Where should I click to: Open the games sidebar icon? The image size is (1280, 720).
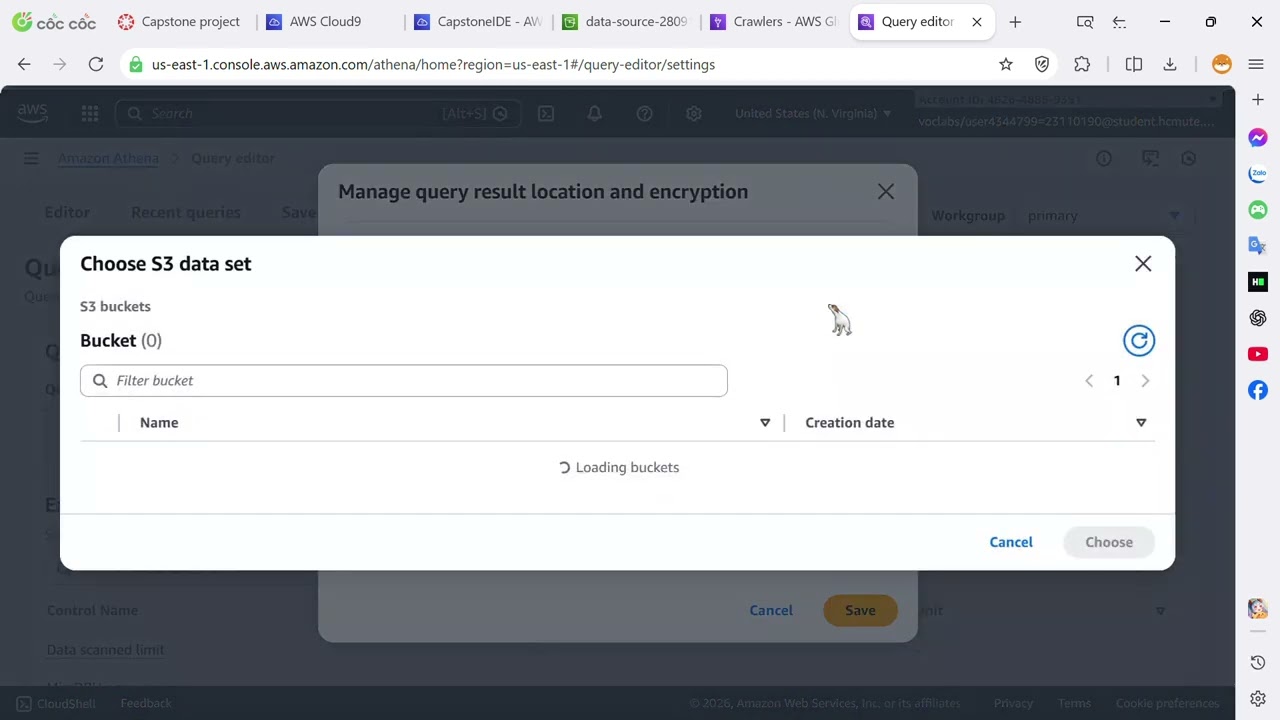(x=1258, y=210)
